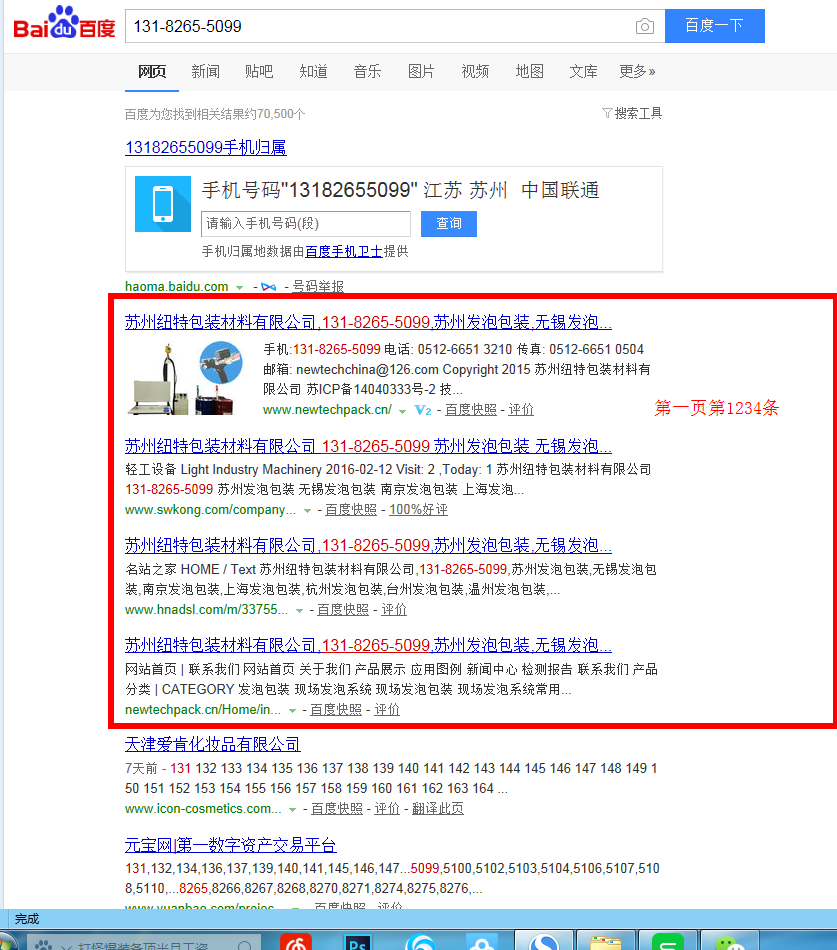This screenshot has width=837, height=950.
Task: Click the blue mobile phone icon
Action: pyautogui.click(x=163, y=204)
